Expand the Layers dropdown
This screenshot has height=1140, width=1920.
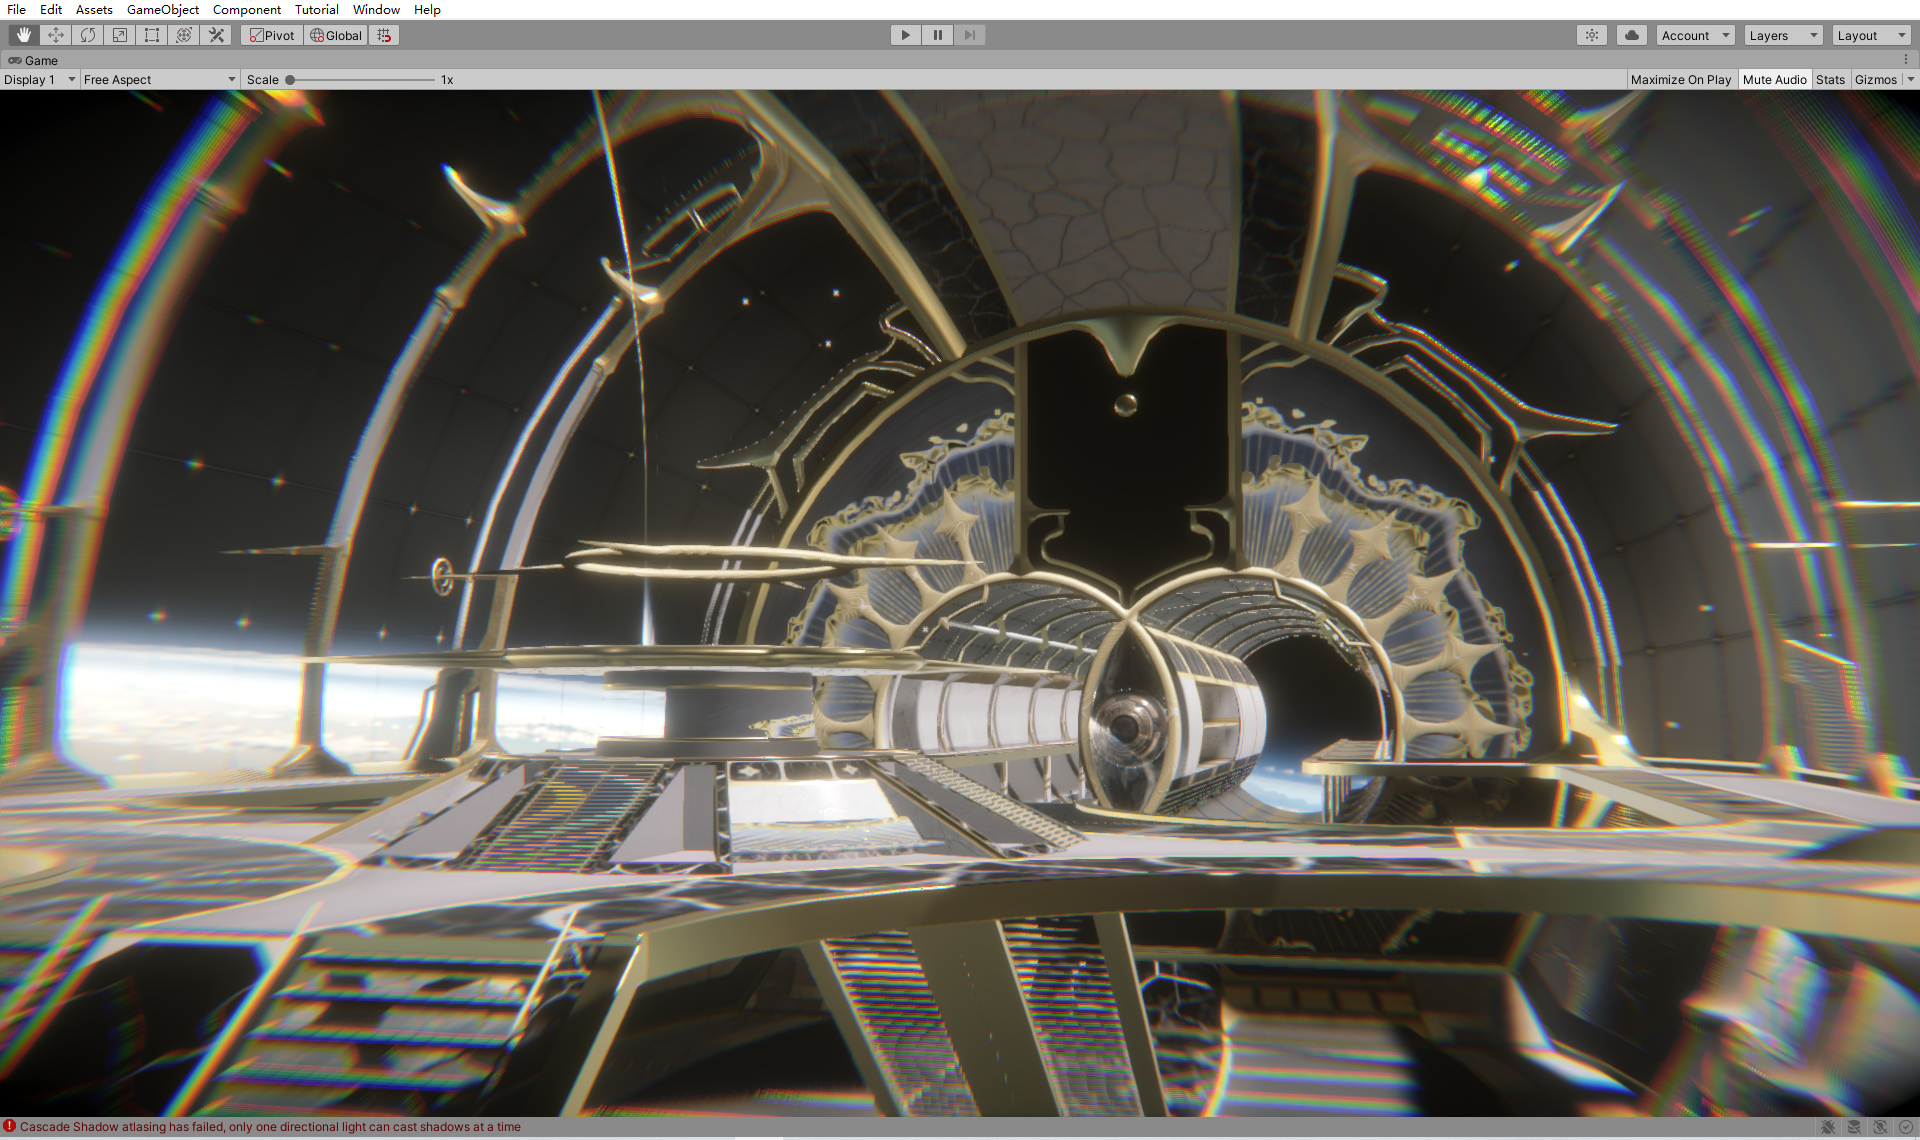pos(1783,35)
